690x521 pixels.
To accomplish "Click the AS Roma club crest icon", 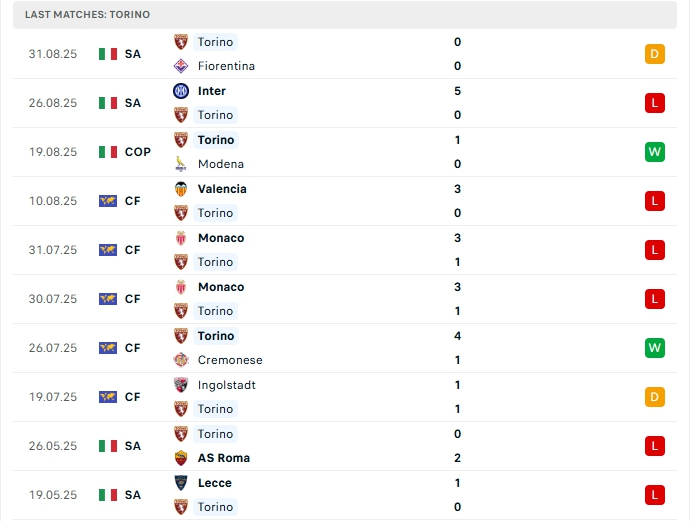I will coord(181,458).
